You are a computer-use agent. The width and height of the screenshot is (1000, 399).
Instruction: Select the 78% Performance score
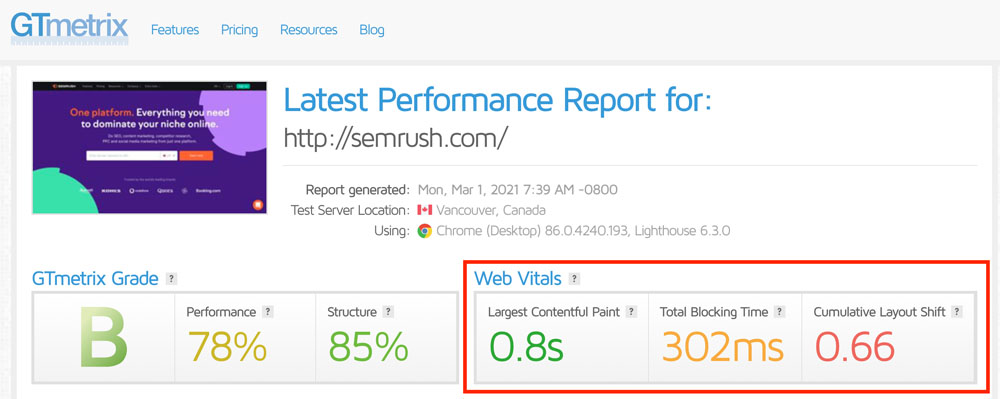[227, 347]
